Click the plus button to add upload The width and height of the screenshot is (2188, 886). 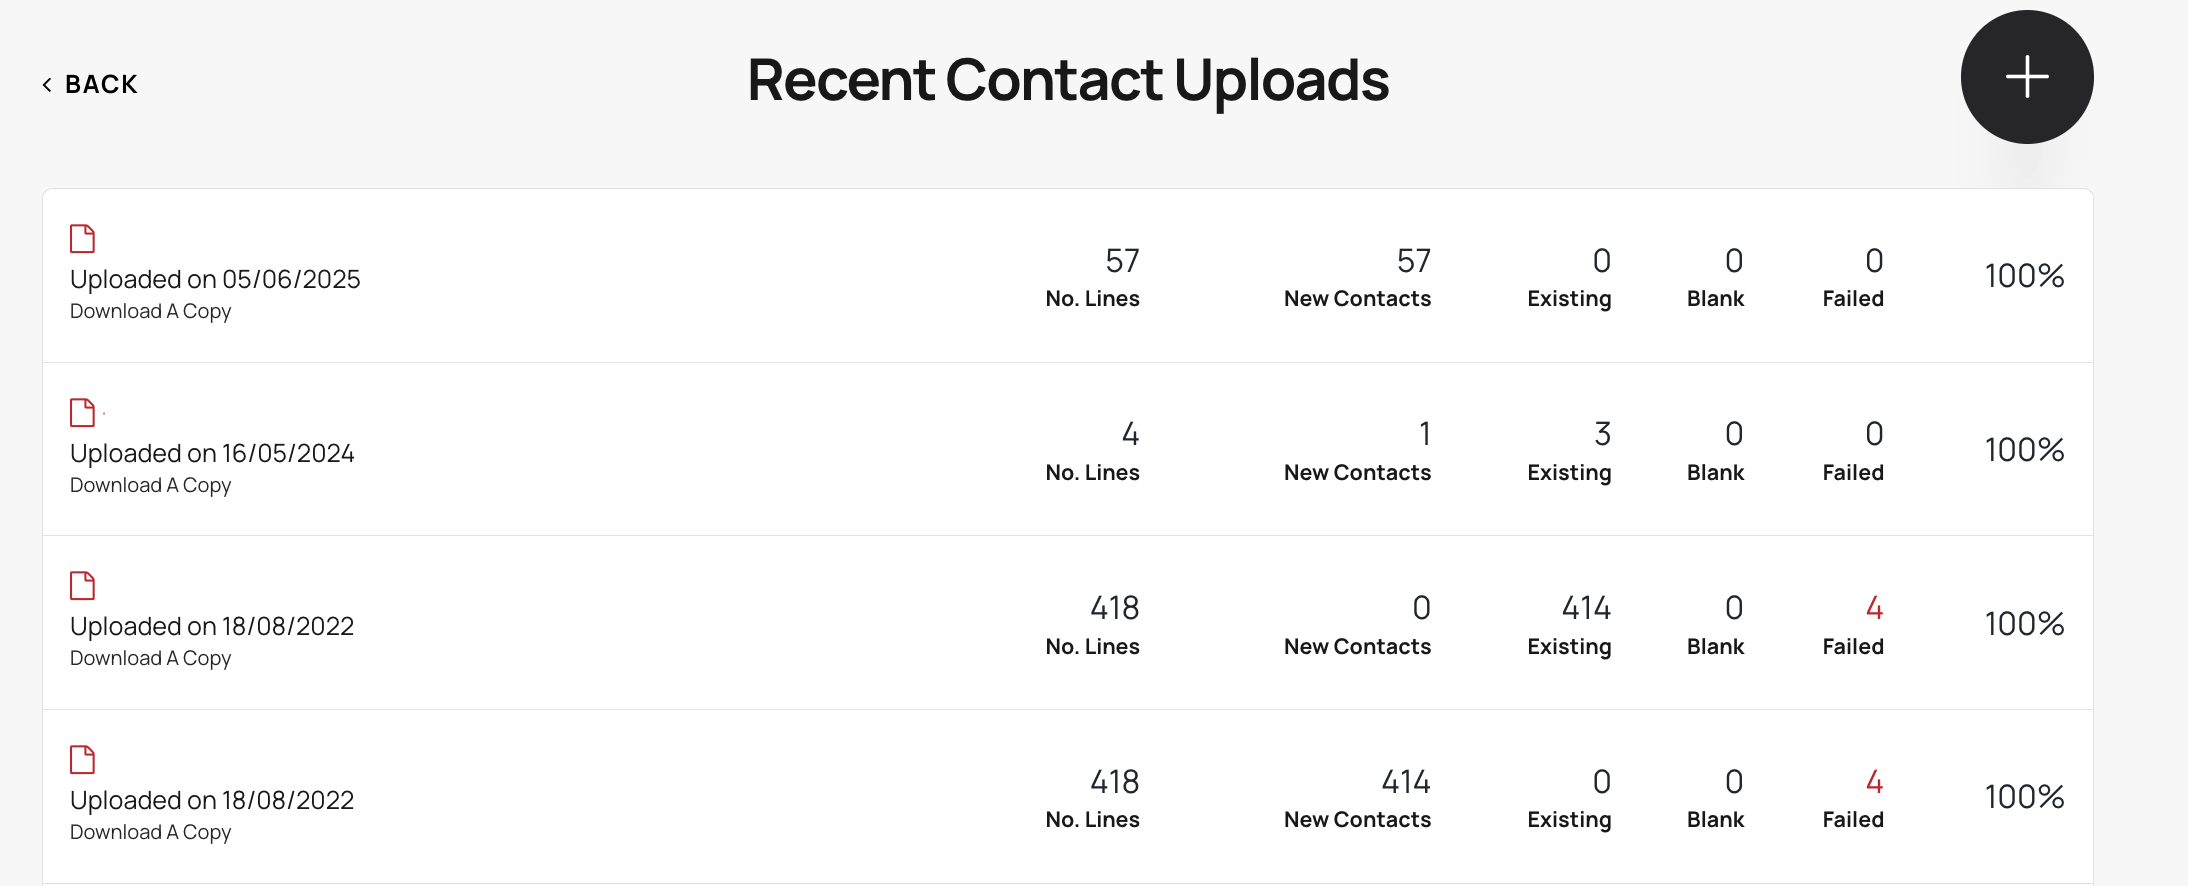(2026, 77)
